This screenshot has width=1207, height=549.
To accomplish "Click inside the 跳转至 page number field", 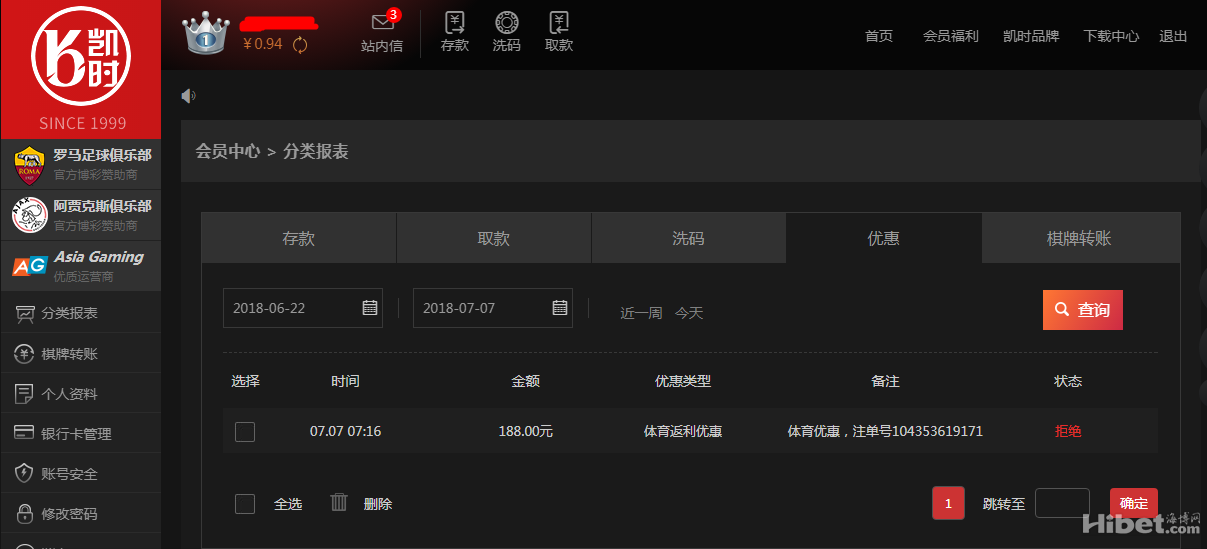I will 1061,503.
